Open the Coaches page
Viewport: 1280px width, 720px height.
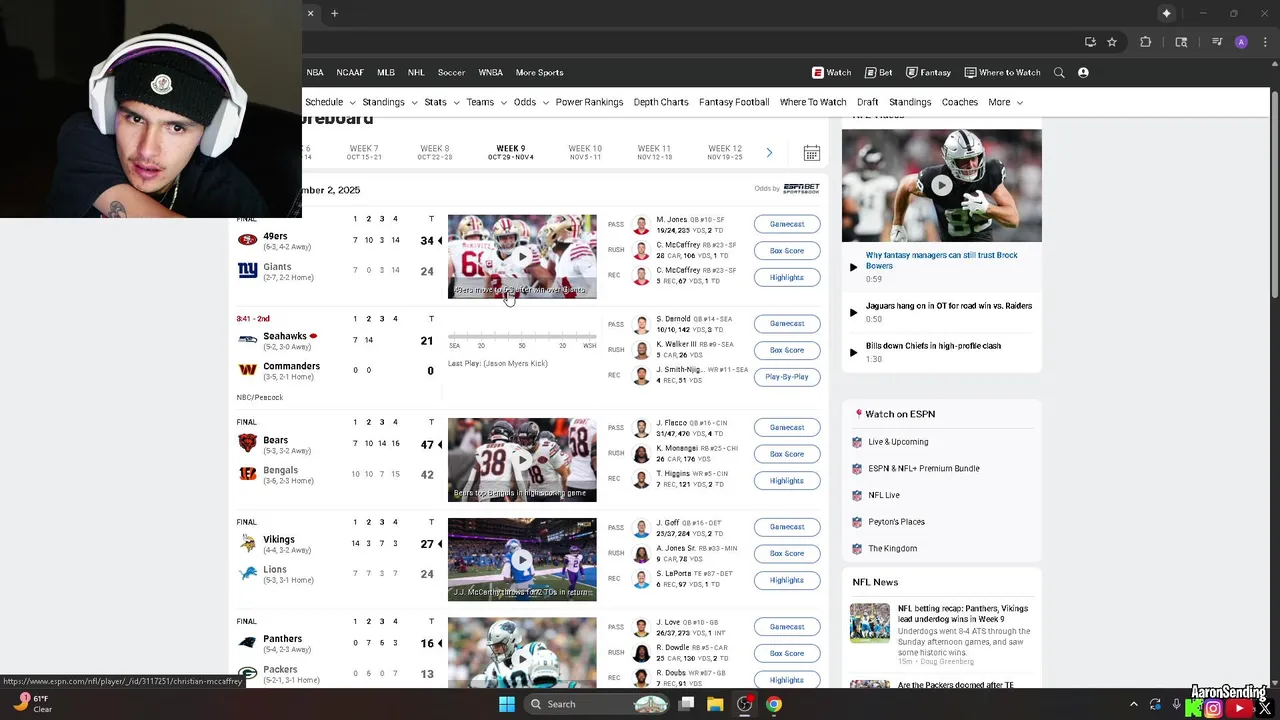tap(959, 102)
